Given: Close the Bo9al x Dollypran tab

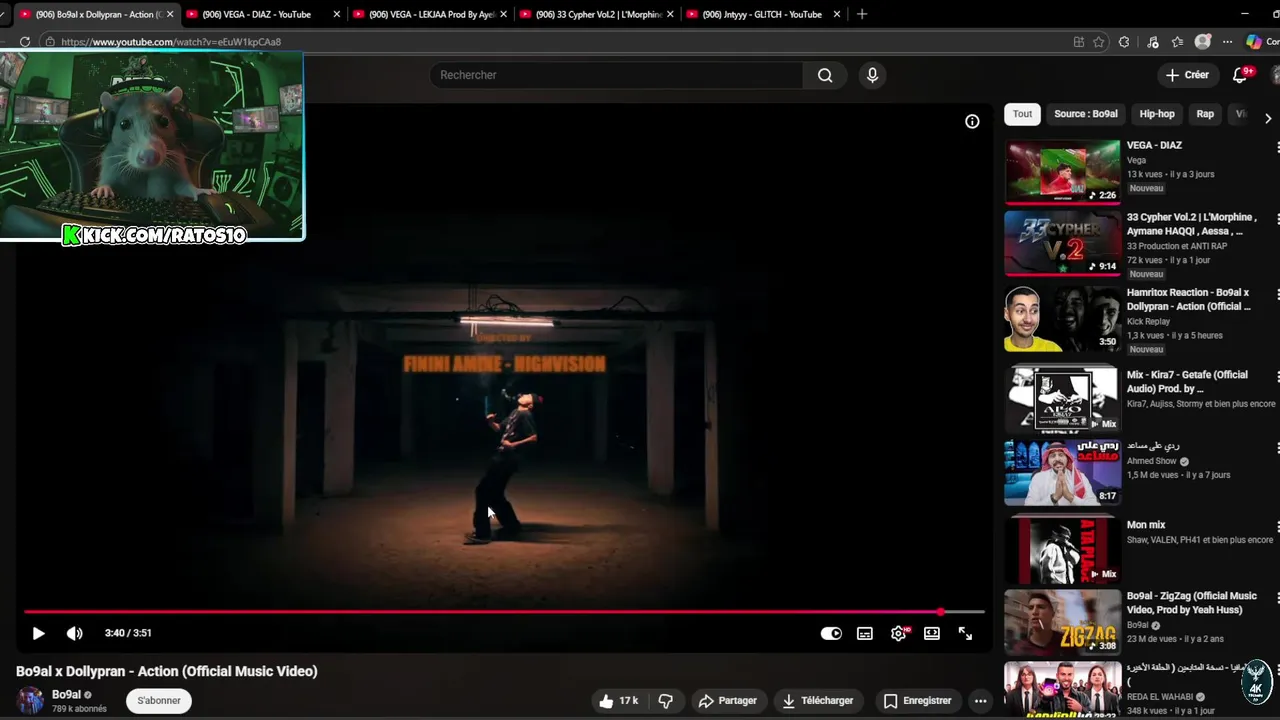Looking at the screenshot, I should click(x=170, y=15).
